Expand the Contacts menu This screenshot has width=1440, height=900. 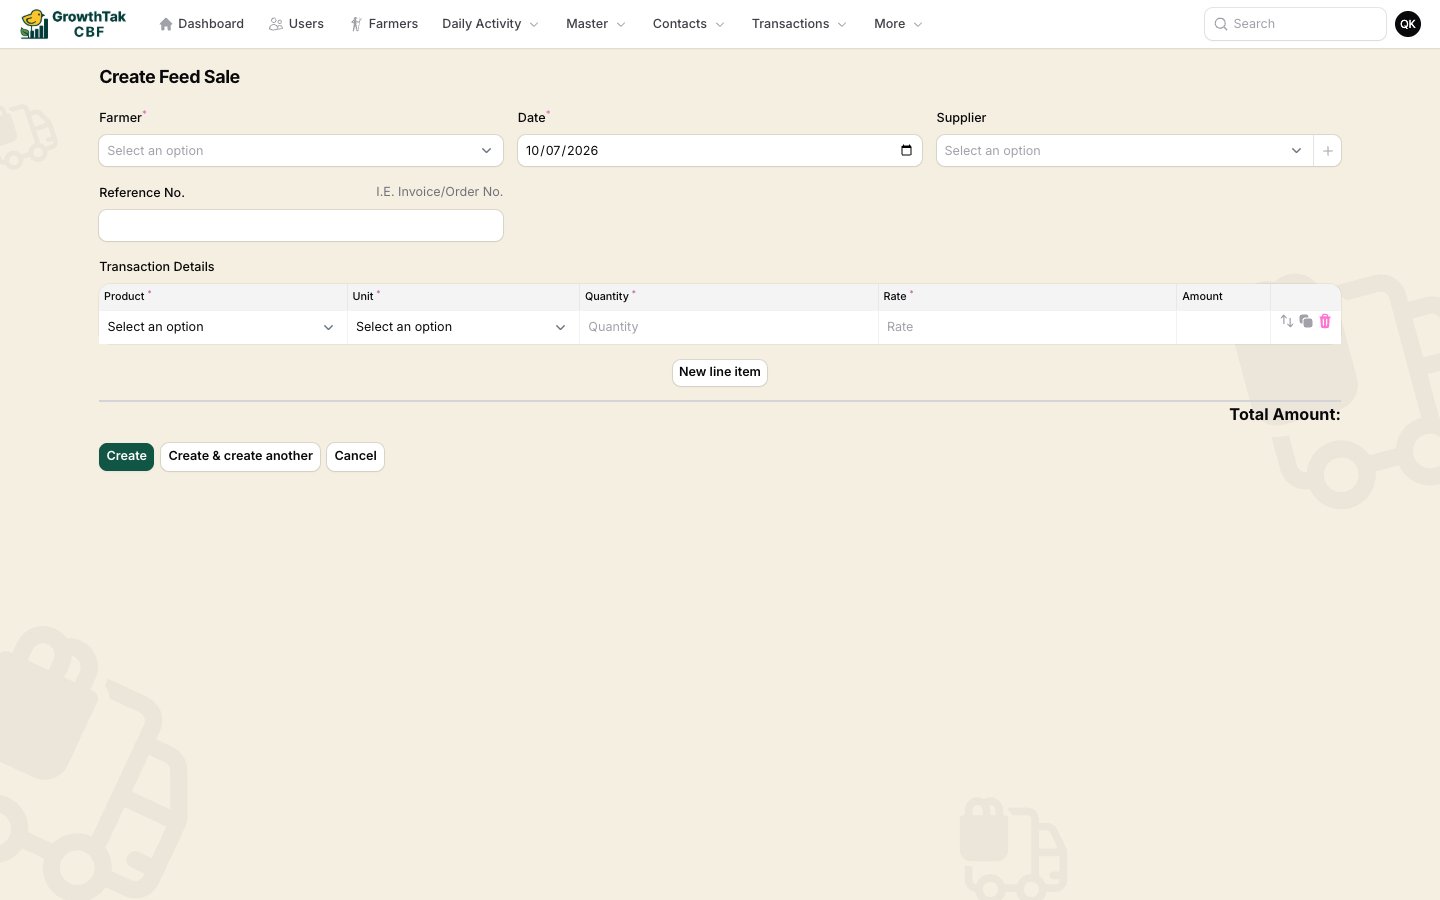click(x=688, y=24)
